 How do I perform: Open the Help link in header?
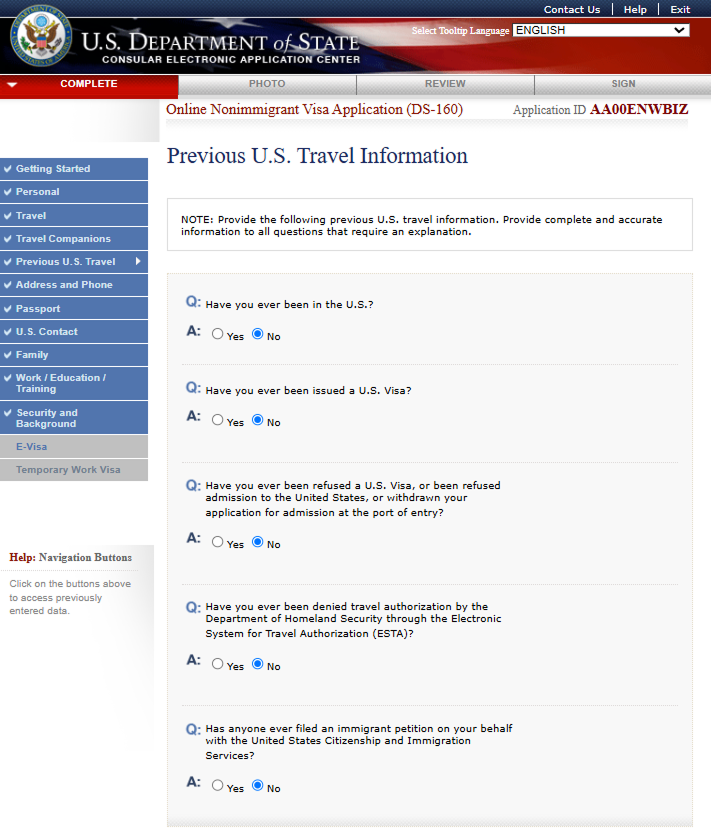635,10
